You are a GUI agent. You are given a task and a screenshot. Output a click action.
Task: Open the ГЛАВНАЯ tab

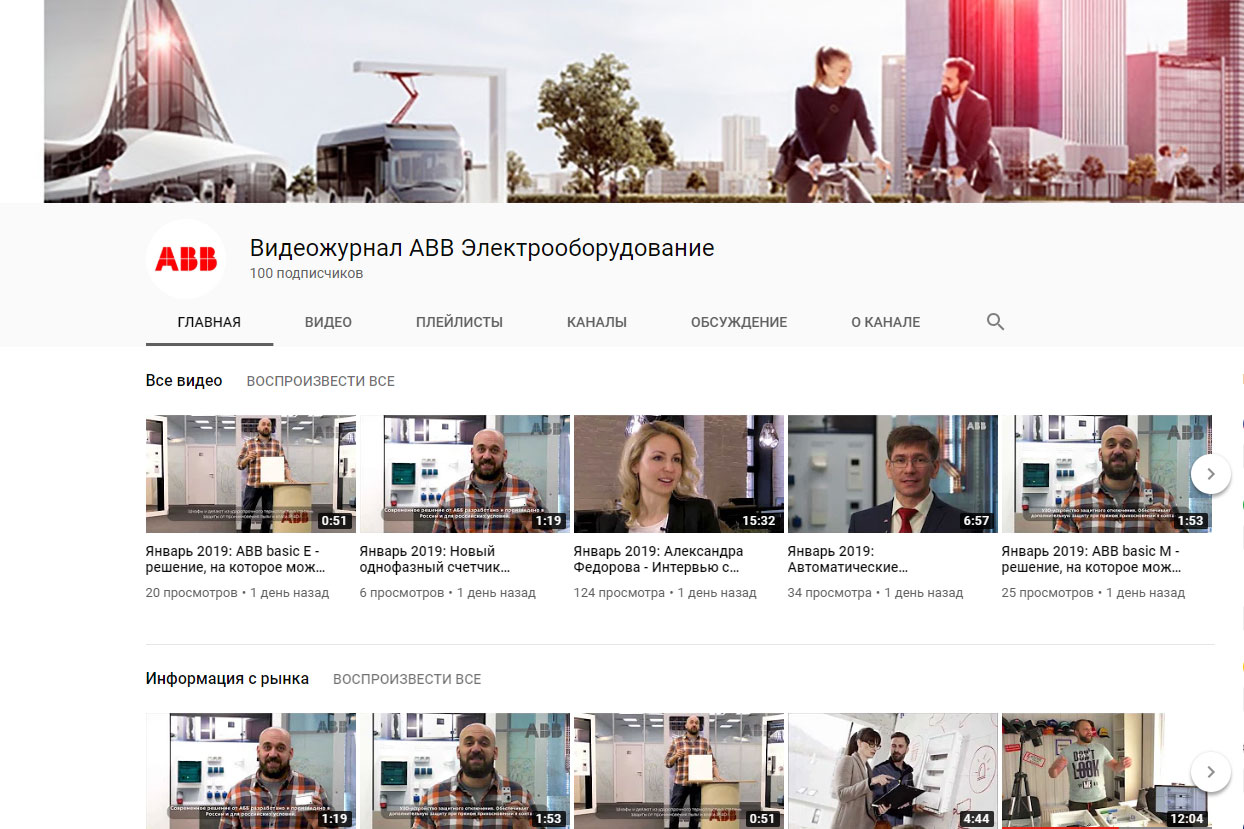(x=209, y=322)
